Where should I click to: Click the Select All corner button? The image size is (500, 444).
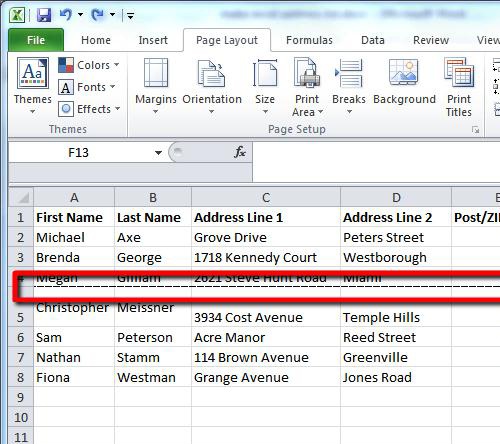click(21, 197)
